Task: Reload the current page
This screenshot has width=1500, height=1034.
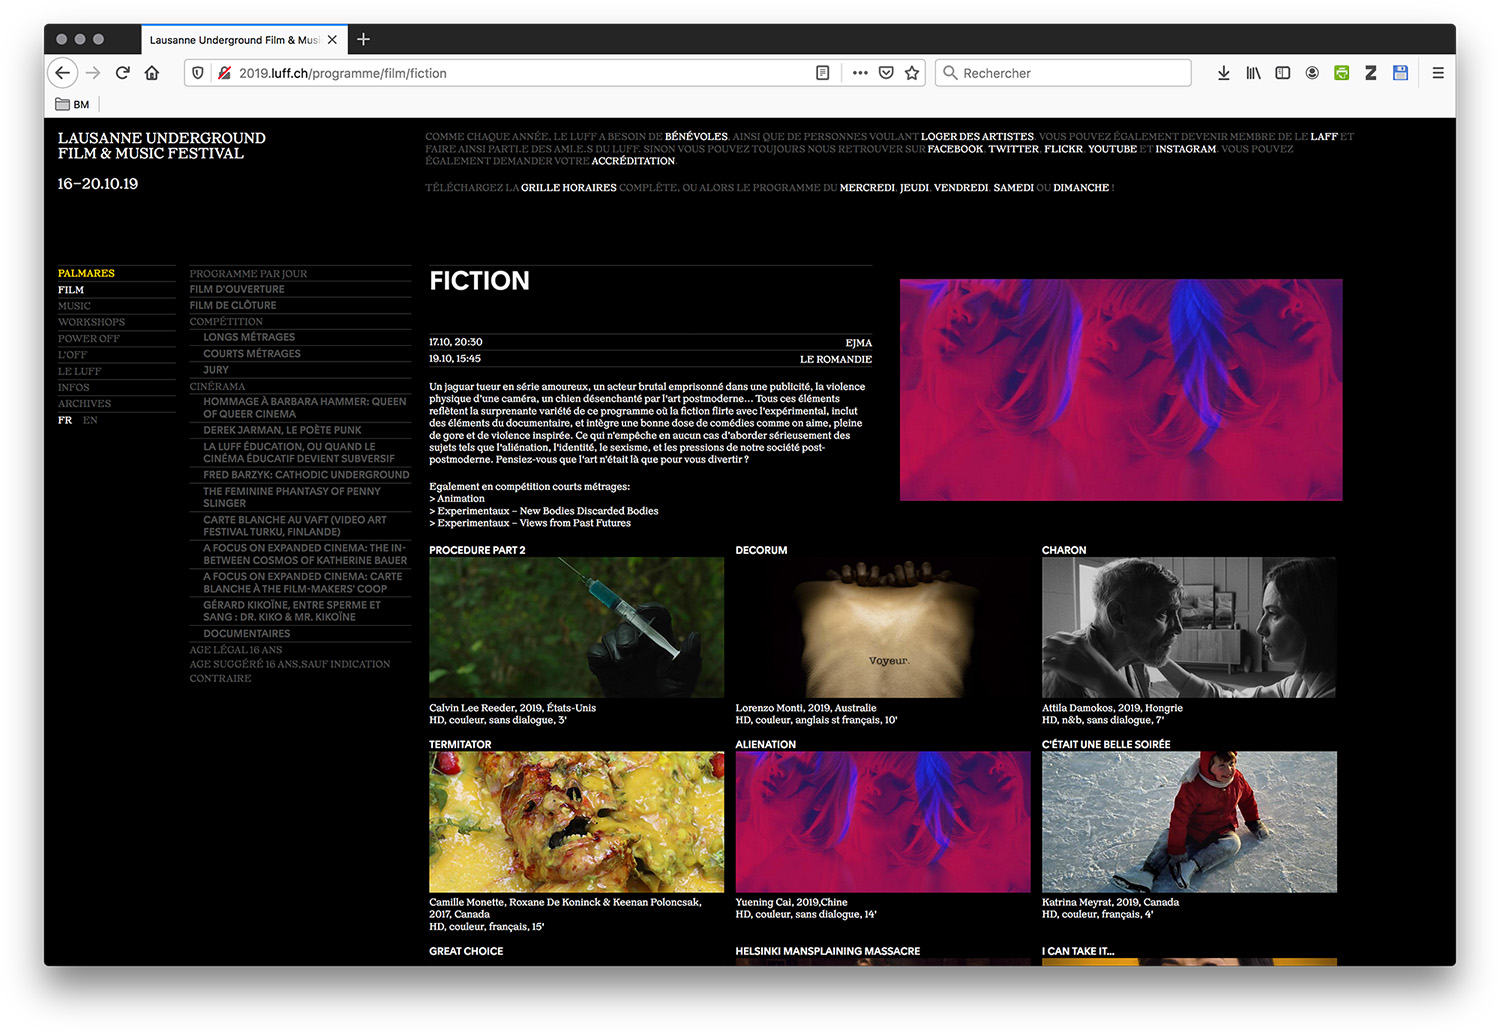Action: (x=122, y=73)
